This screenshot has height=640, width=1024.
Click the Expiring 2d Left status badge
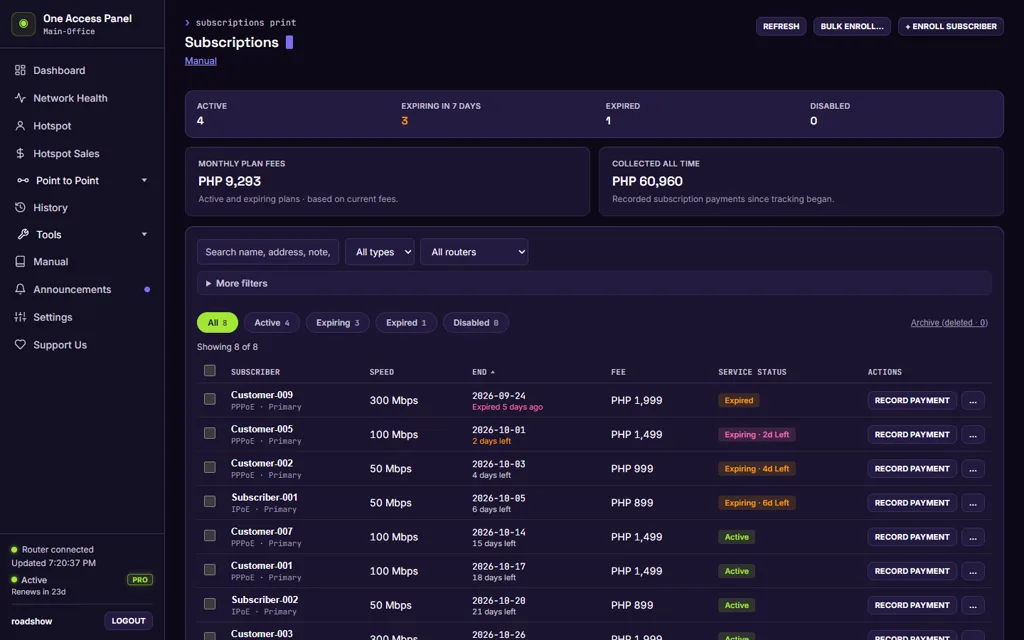pos(757,434)
